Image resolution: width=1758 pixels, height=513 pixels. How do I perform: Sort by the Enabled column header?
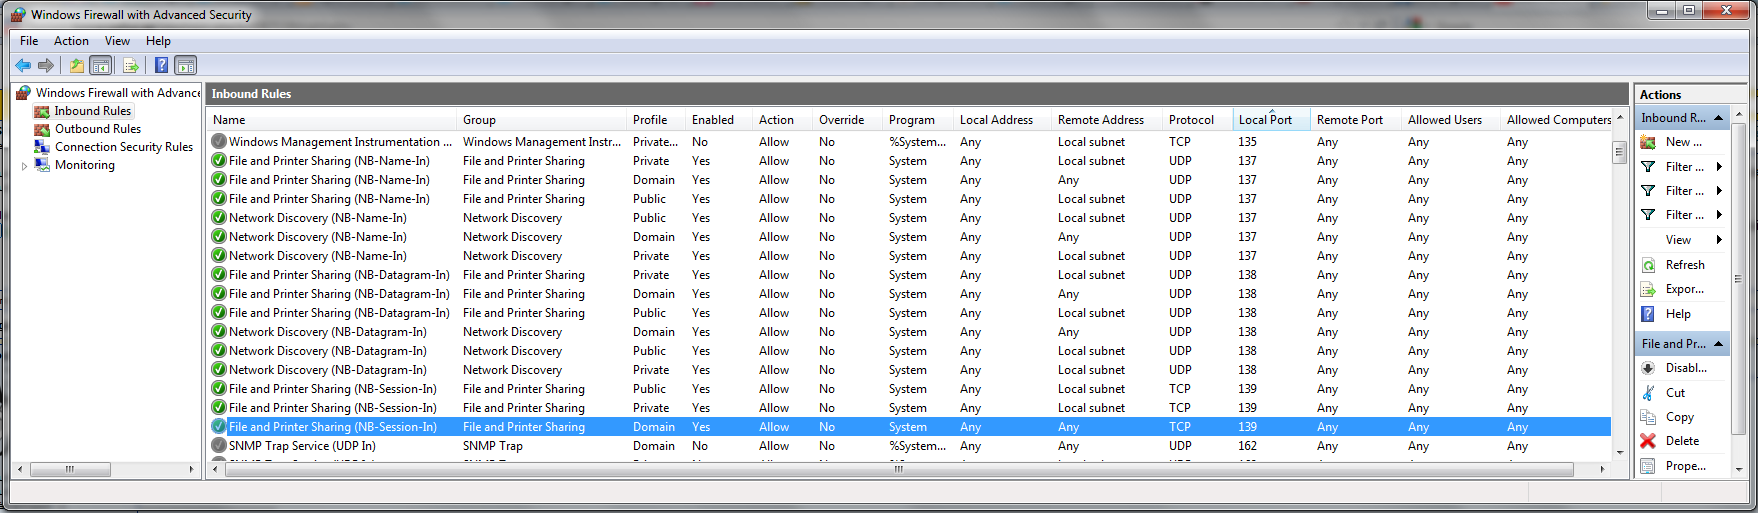click(x=719, y=120)
